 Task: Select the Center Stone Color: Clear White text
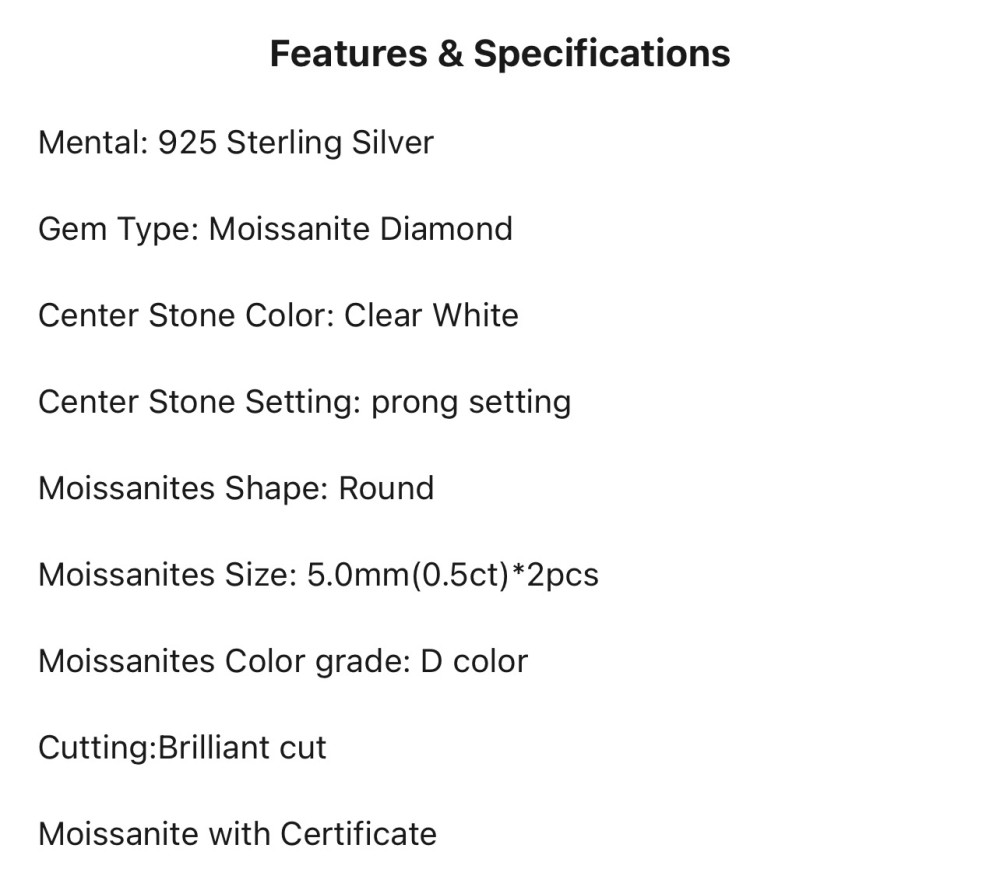pos(278,315)
